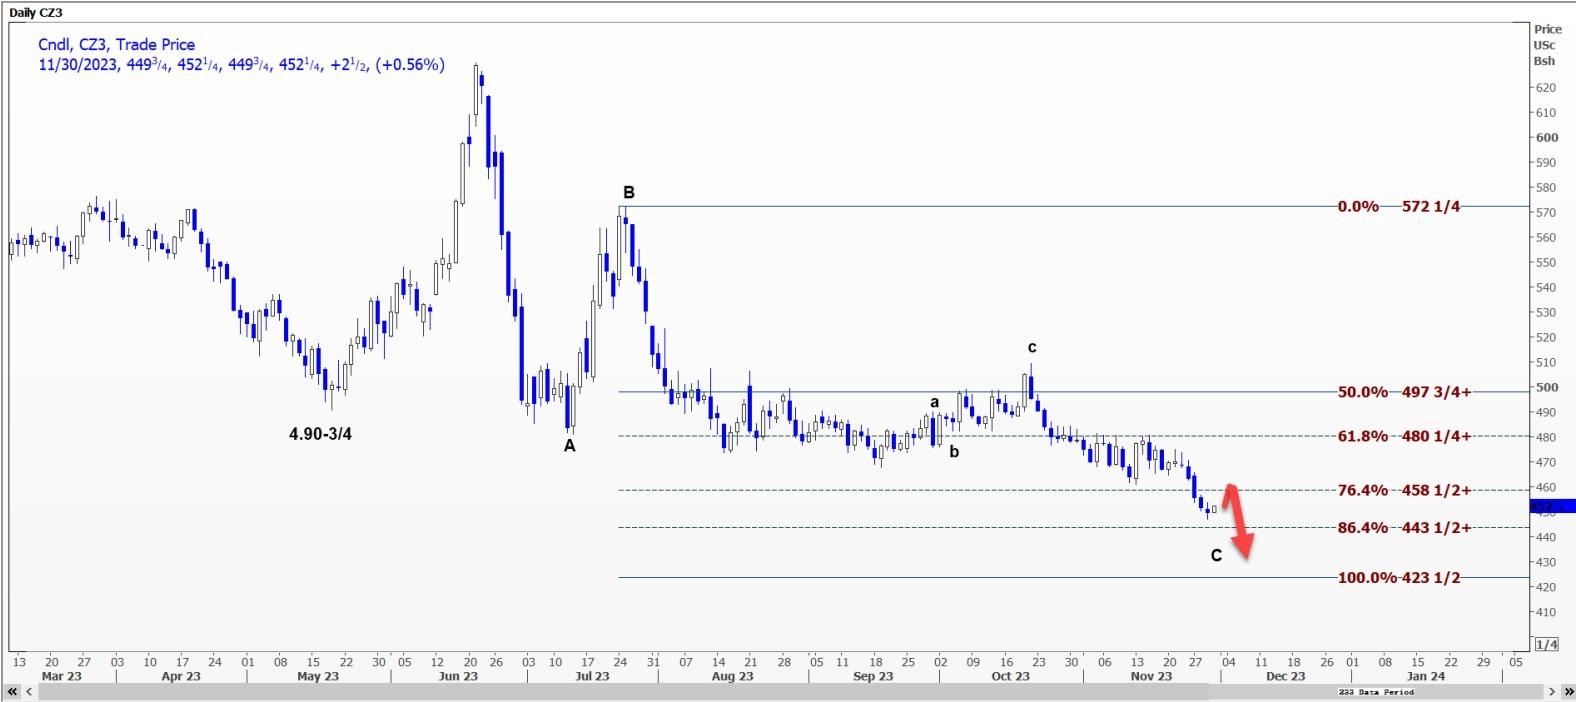Select the 76.4% 458 1/2+ retracement label
This screenshot has width=1576, height=702.
(x=1404, y=490)
